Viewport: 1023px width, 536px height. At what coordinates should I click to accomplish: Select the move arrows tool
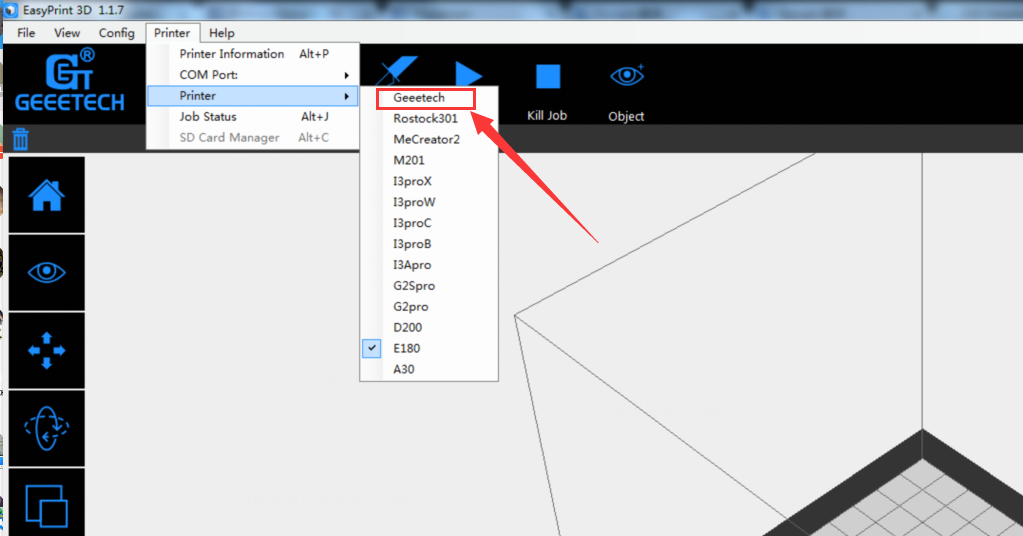tap(46, 350)
